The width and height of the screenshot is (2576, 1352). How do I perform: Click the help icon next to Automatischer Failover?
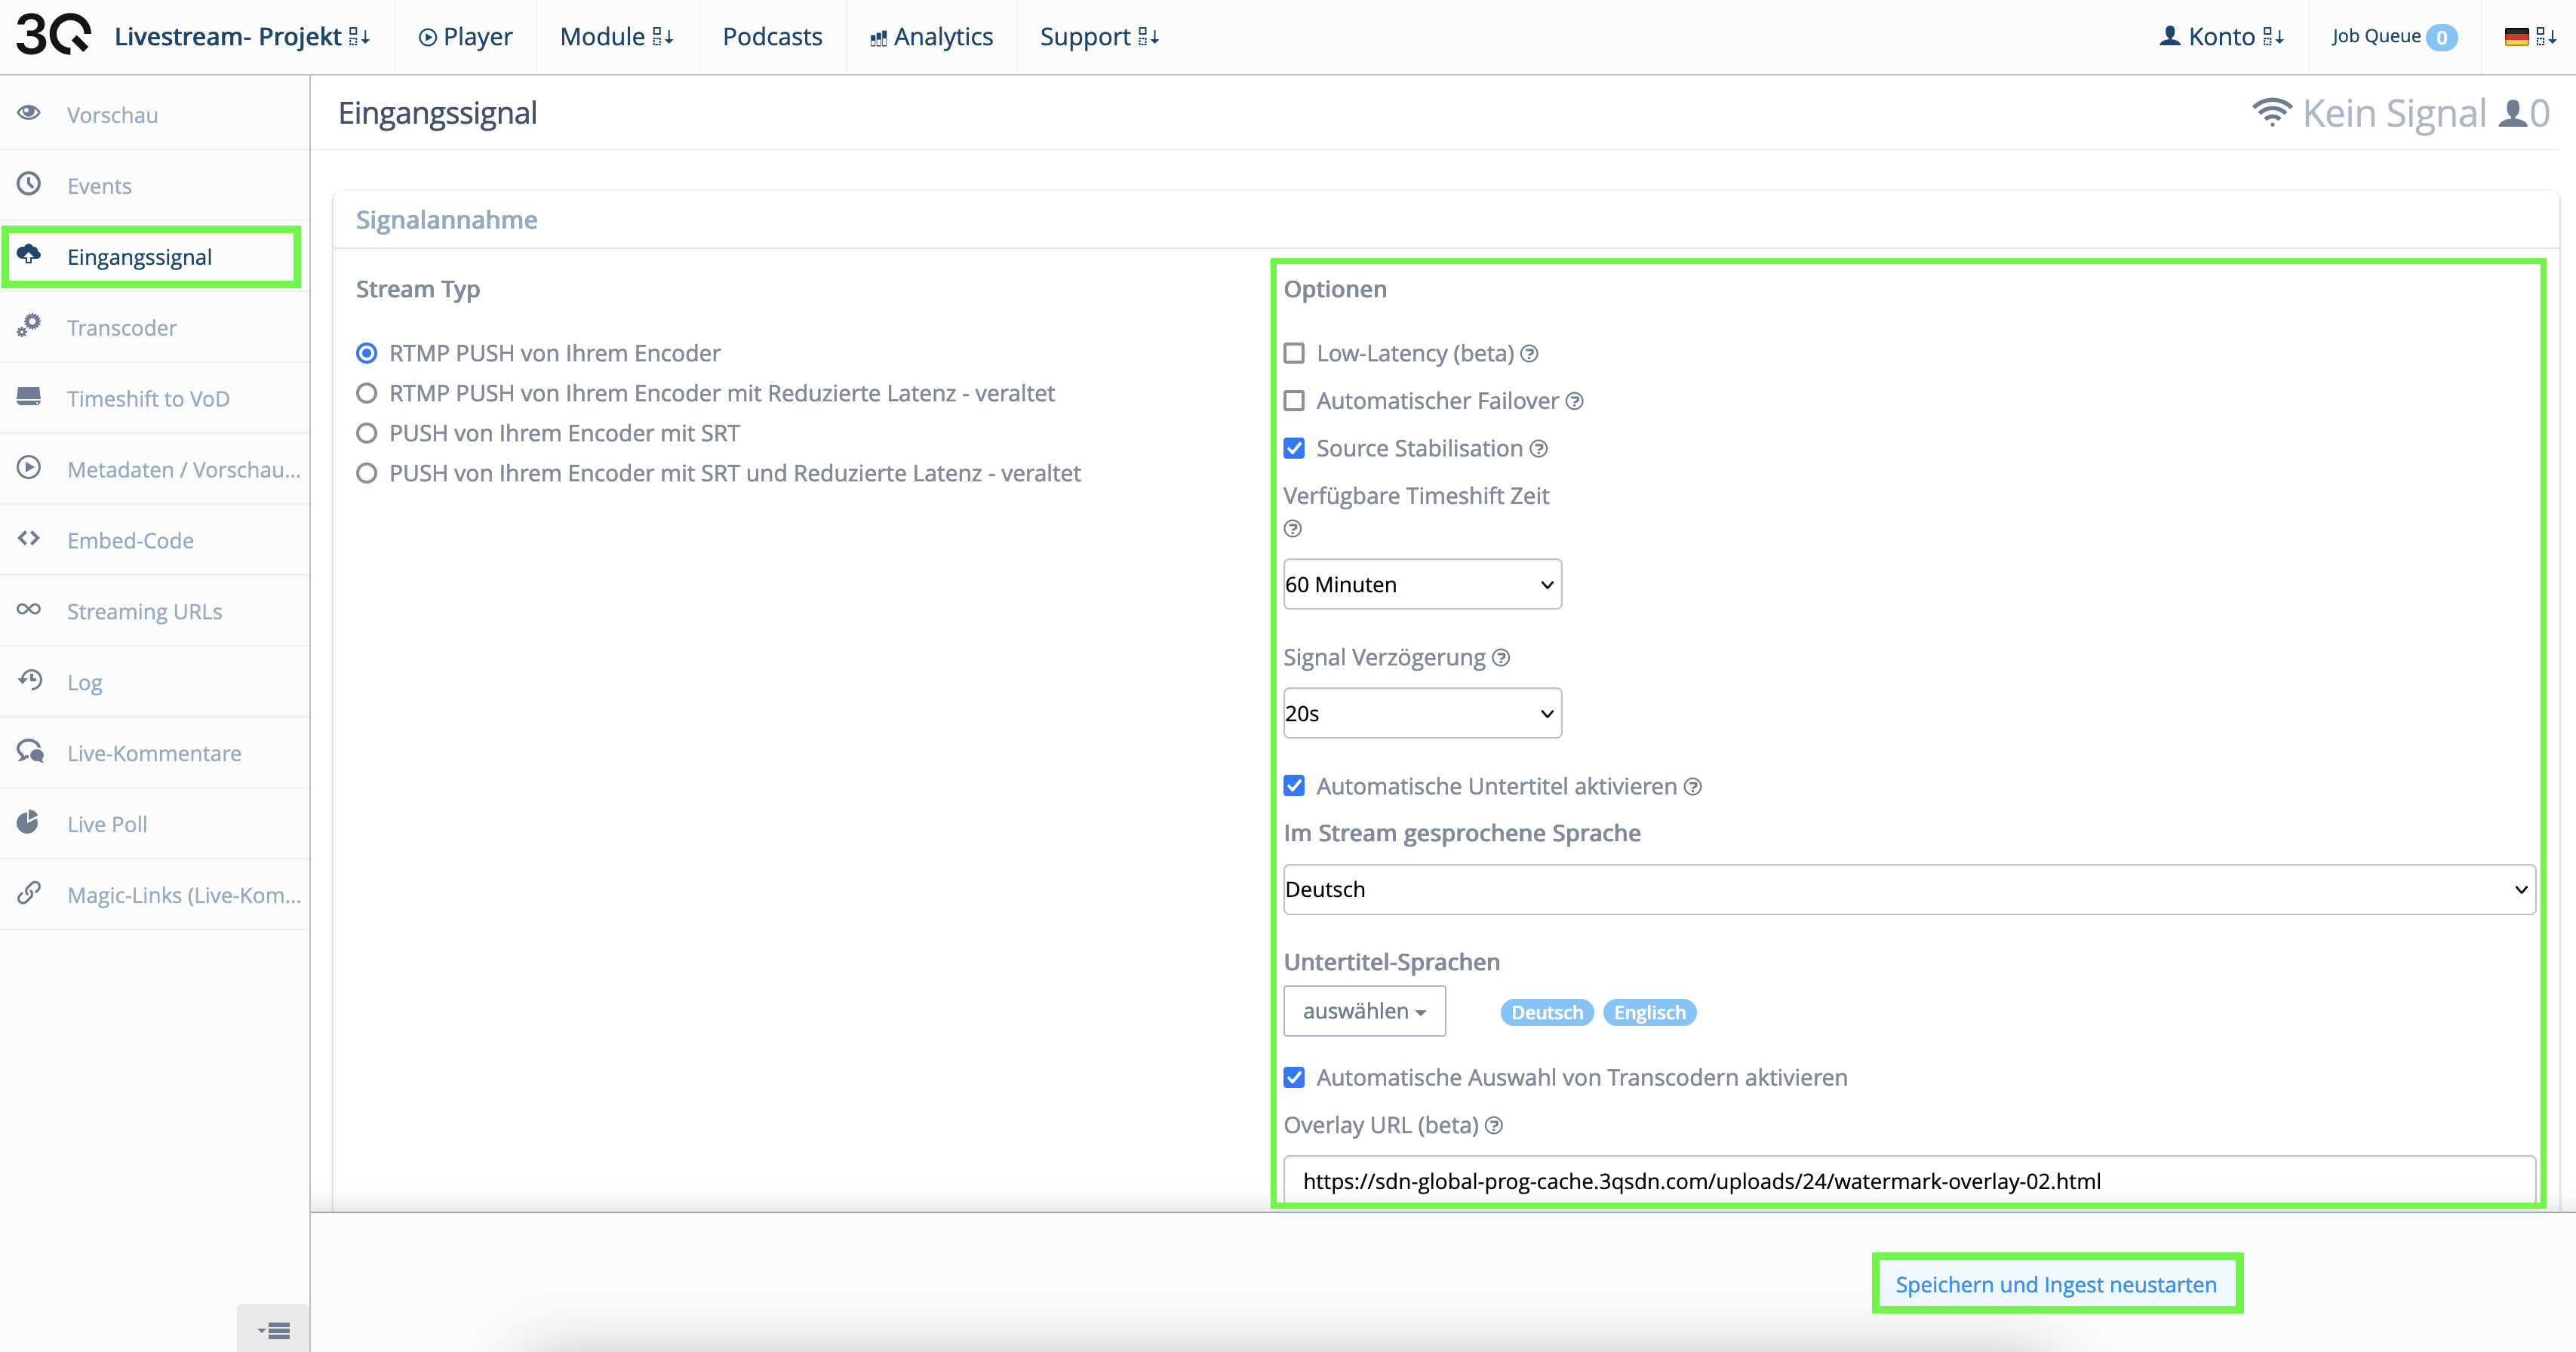[x=1574, y=401]
